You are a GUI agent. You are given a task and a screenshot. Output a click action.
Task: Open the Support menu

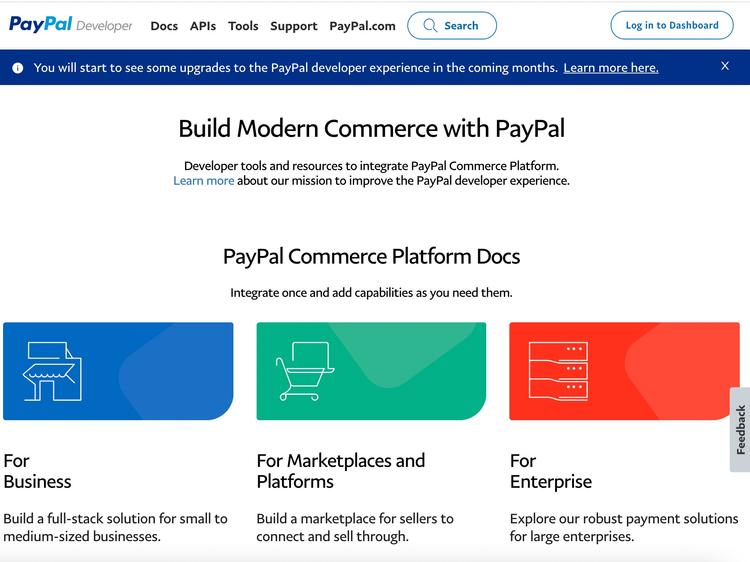click(294, 26)
